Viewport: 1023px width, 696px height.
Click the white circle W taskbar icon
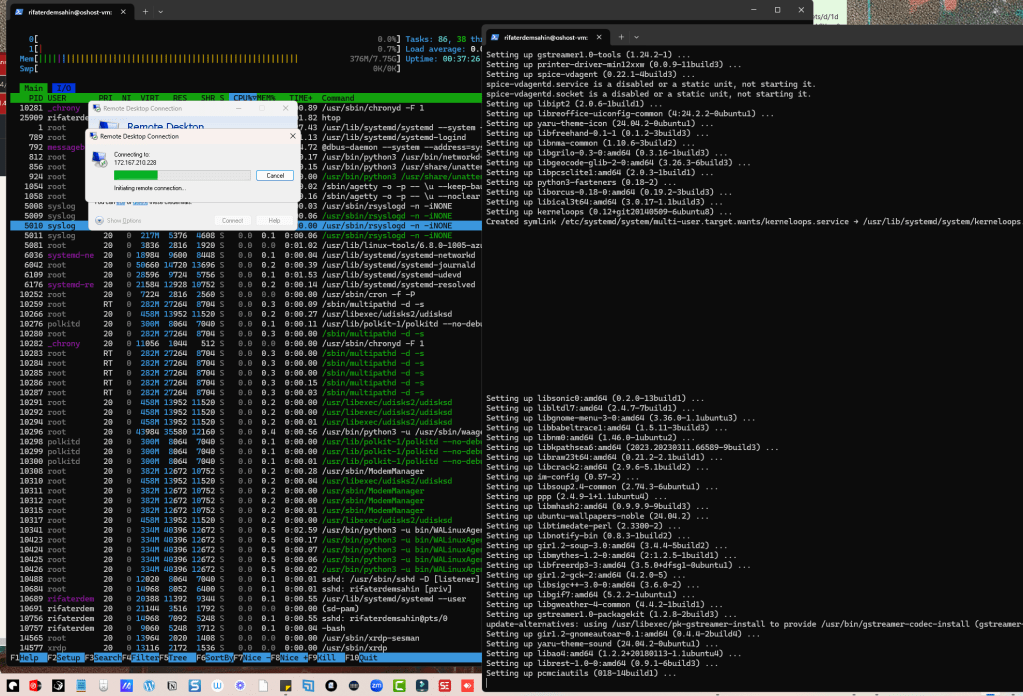coord(217,686)
